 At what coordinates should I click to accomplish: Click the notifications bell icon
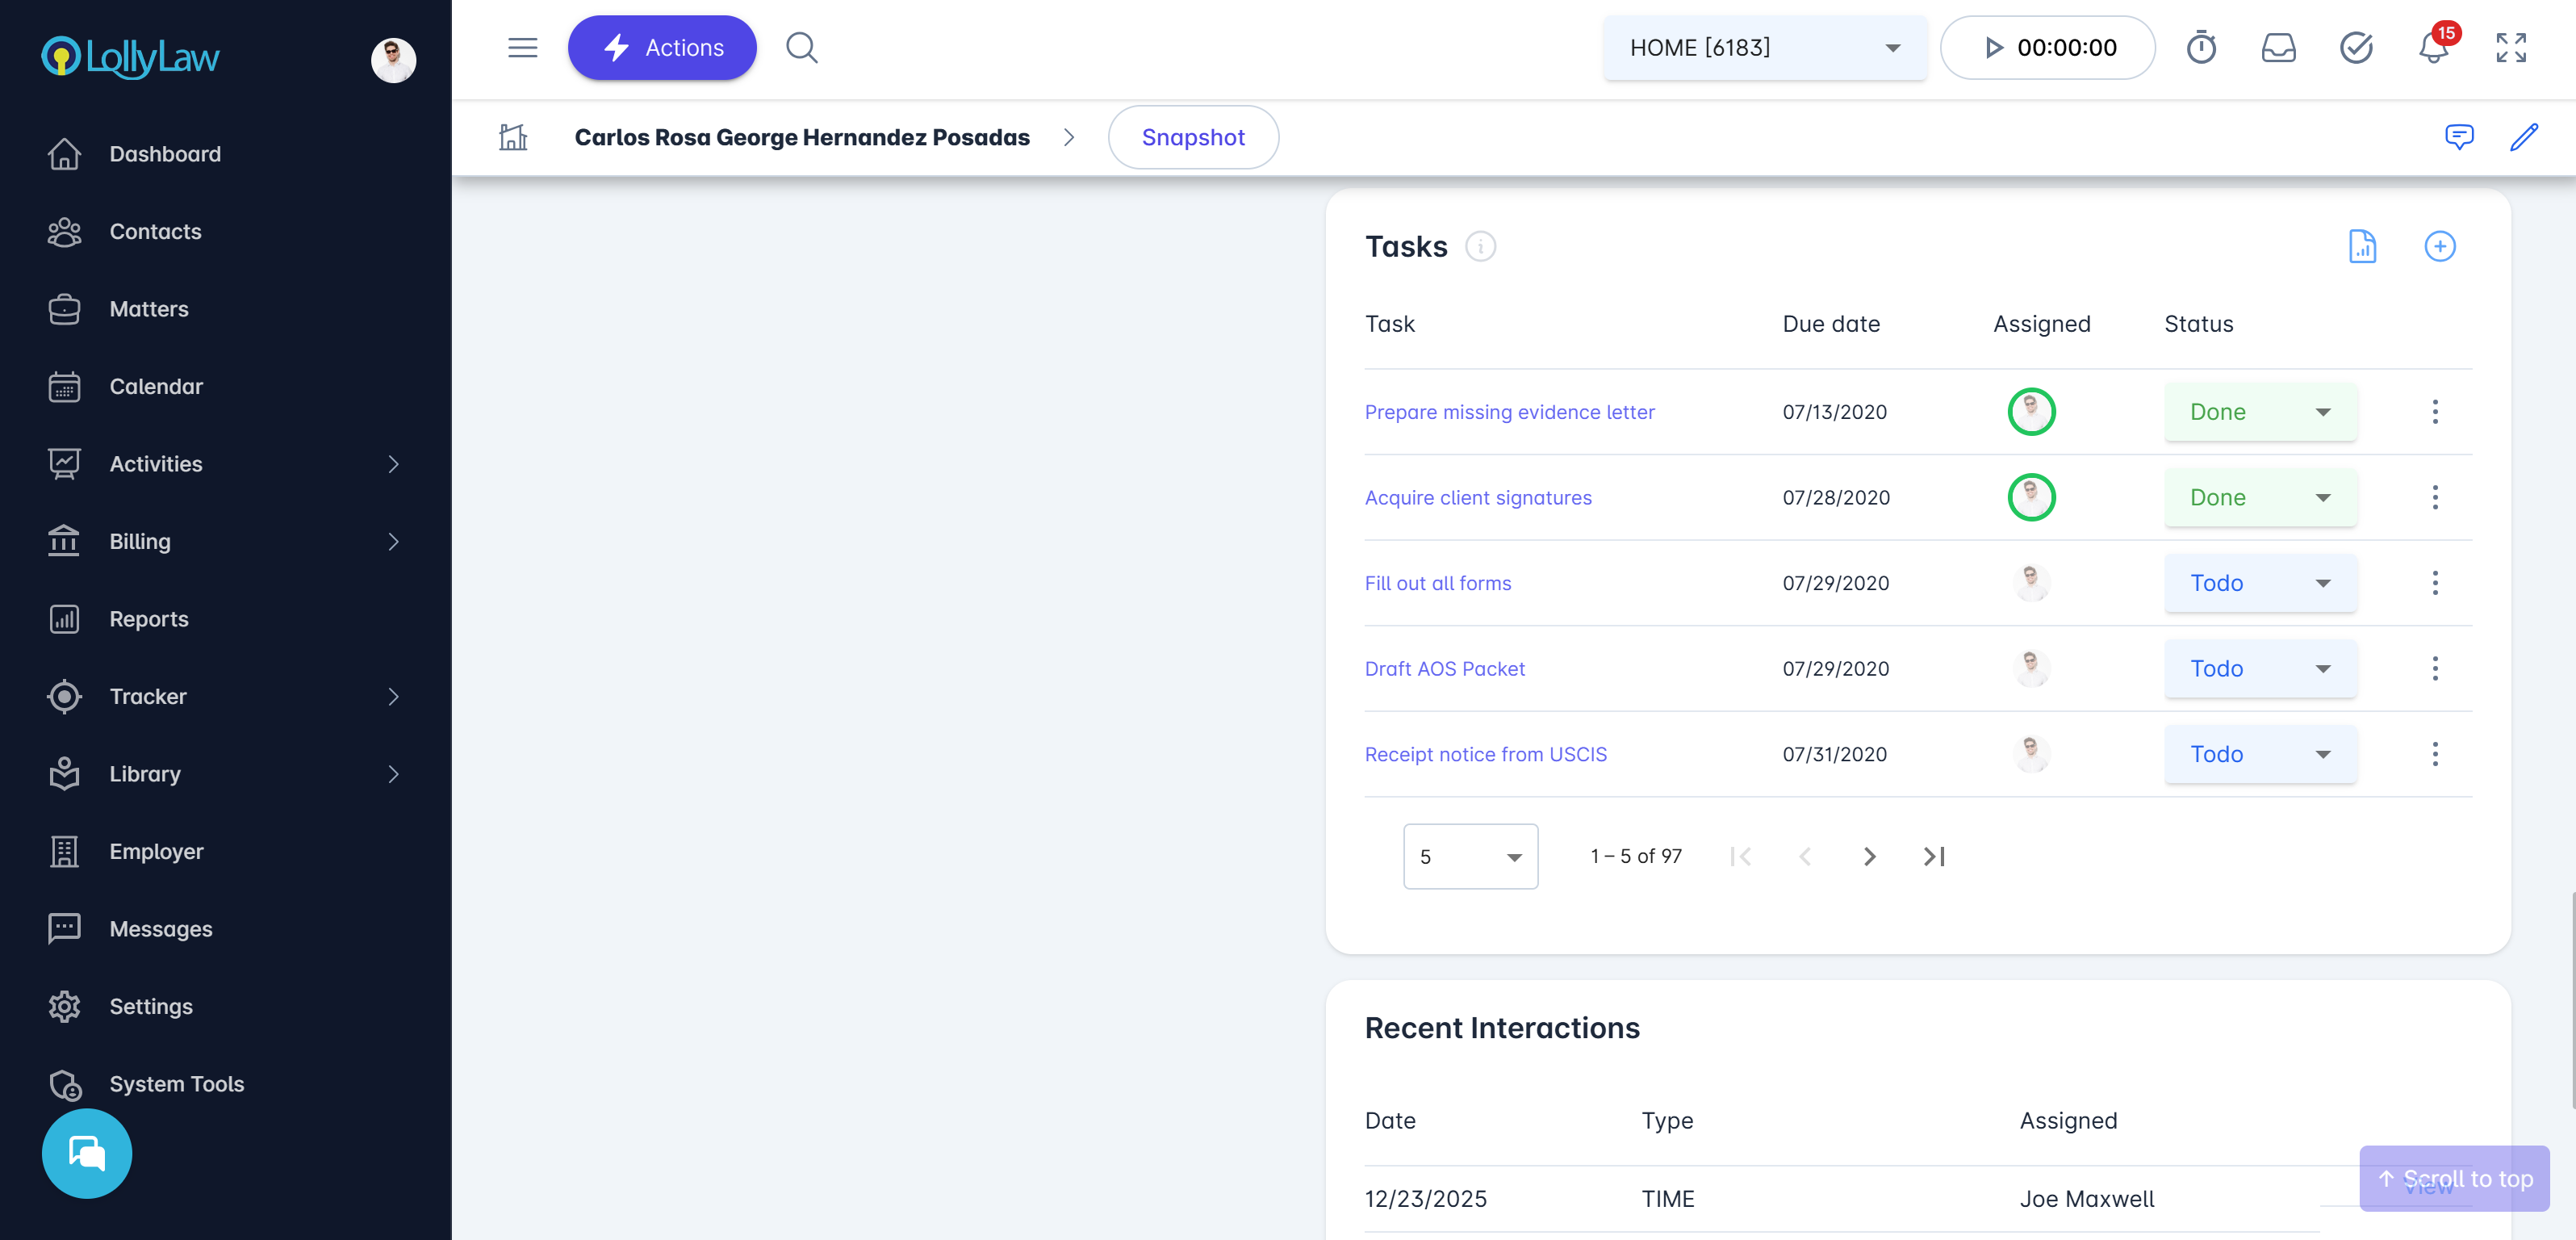click(2433, 48)
